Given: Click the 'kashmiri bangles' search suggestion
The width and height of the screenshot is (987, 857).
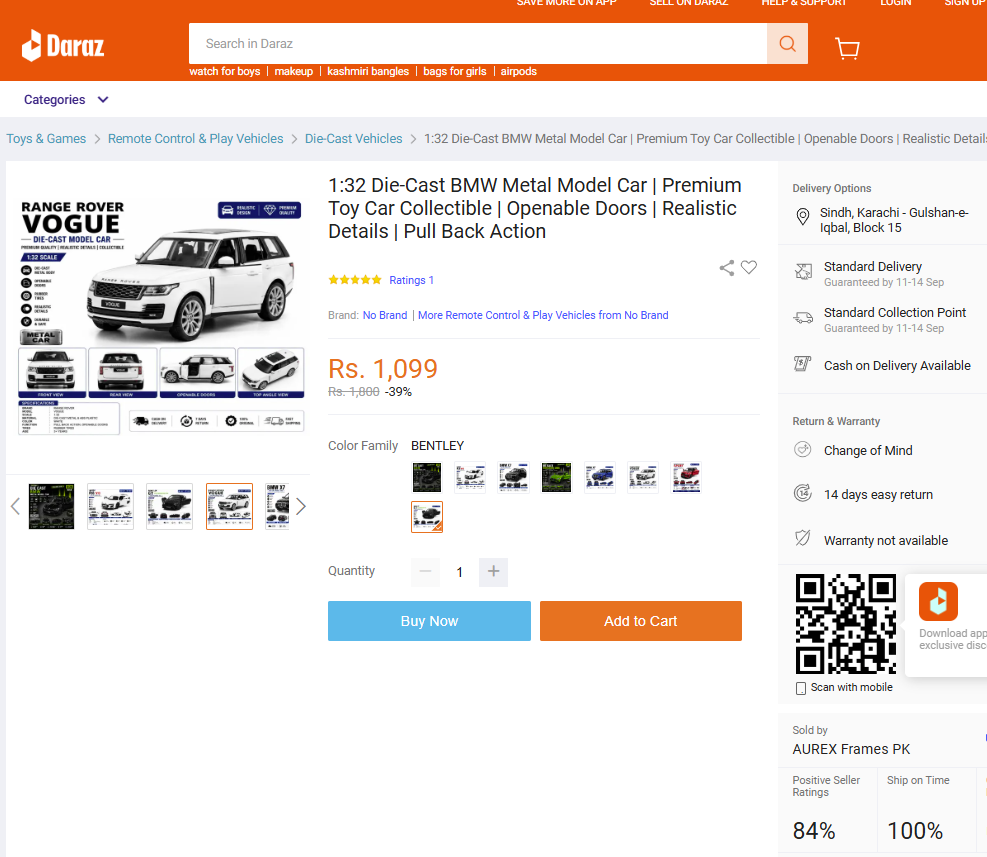Looking at the screenshot, I should coord(368,71).
